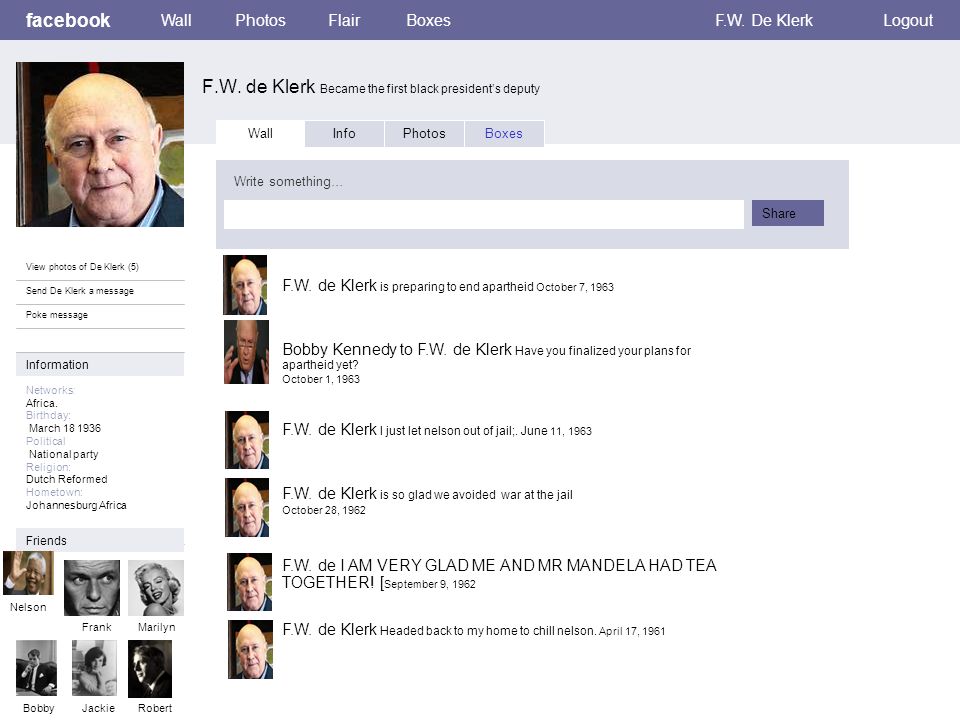Click 'October 7, 1963' post date
960x720 pixels.
point(575,287)
